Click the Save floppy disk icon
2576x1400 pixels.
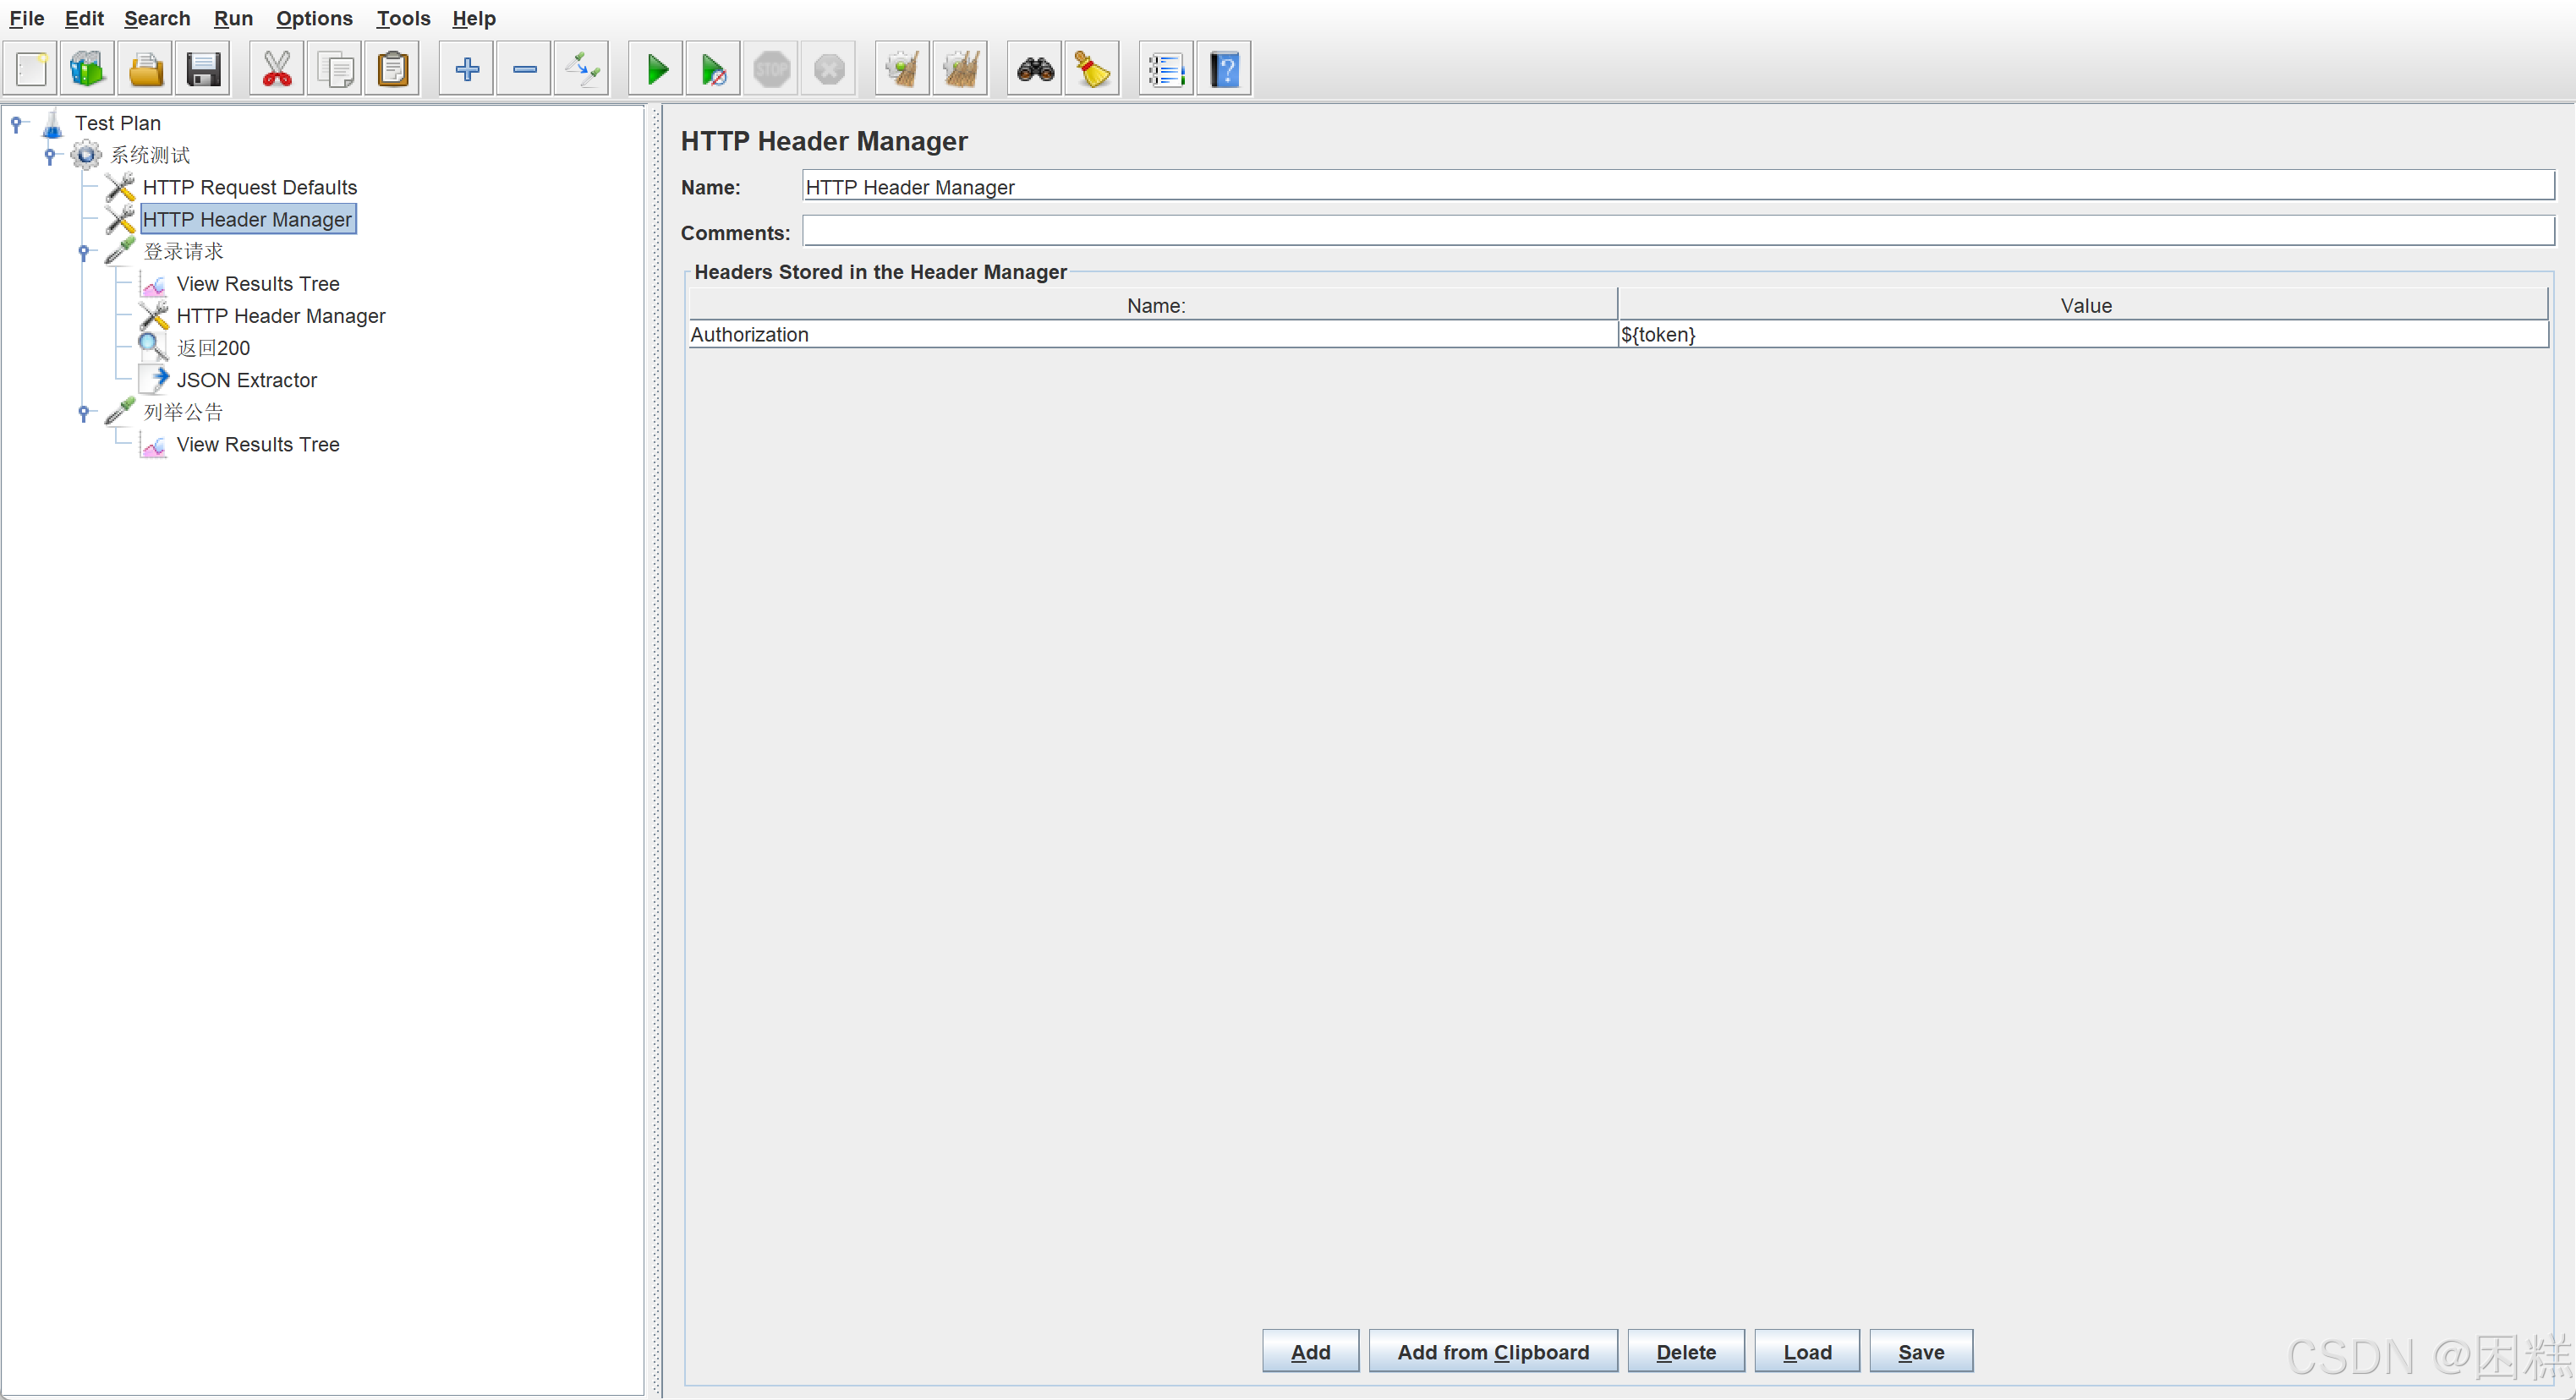click(203, 70)
